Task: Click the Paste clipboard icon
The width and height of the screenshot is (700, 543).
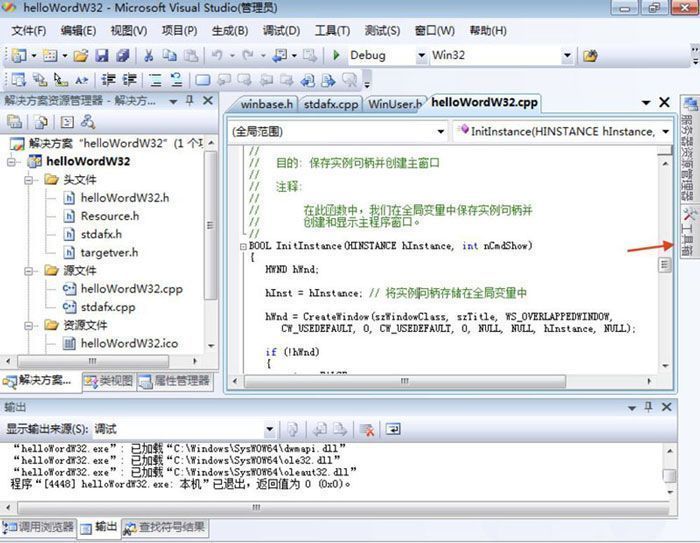Action: [x=191, y=55]
